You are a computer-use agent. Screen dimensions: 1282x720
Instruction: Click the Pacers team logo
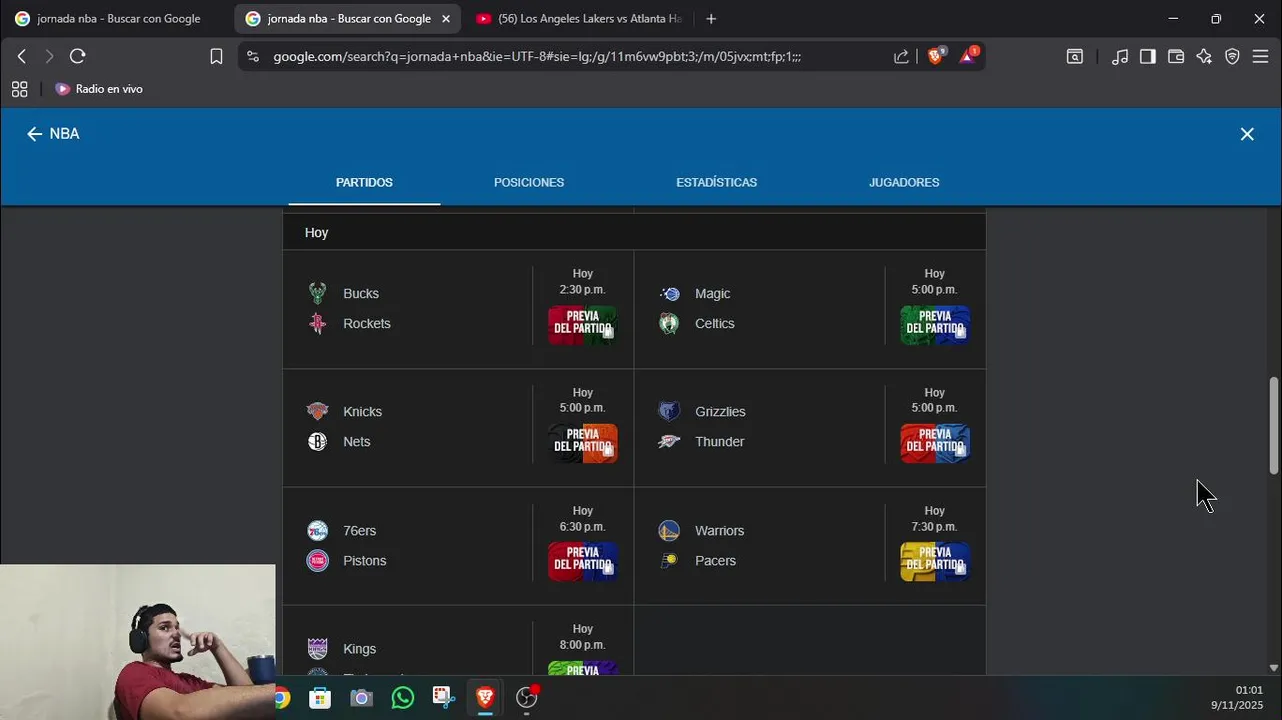pos(669,560)
